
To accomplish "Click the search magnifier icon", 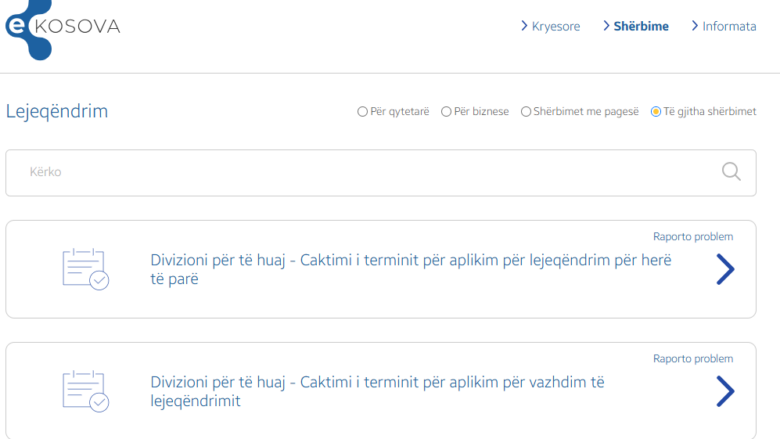I will 731,172.
